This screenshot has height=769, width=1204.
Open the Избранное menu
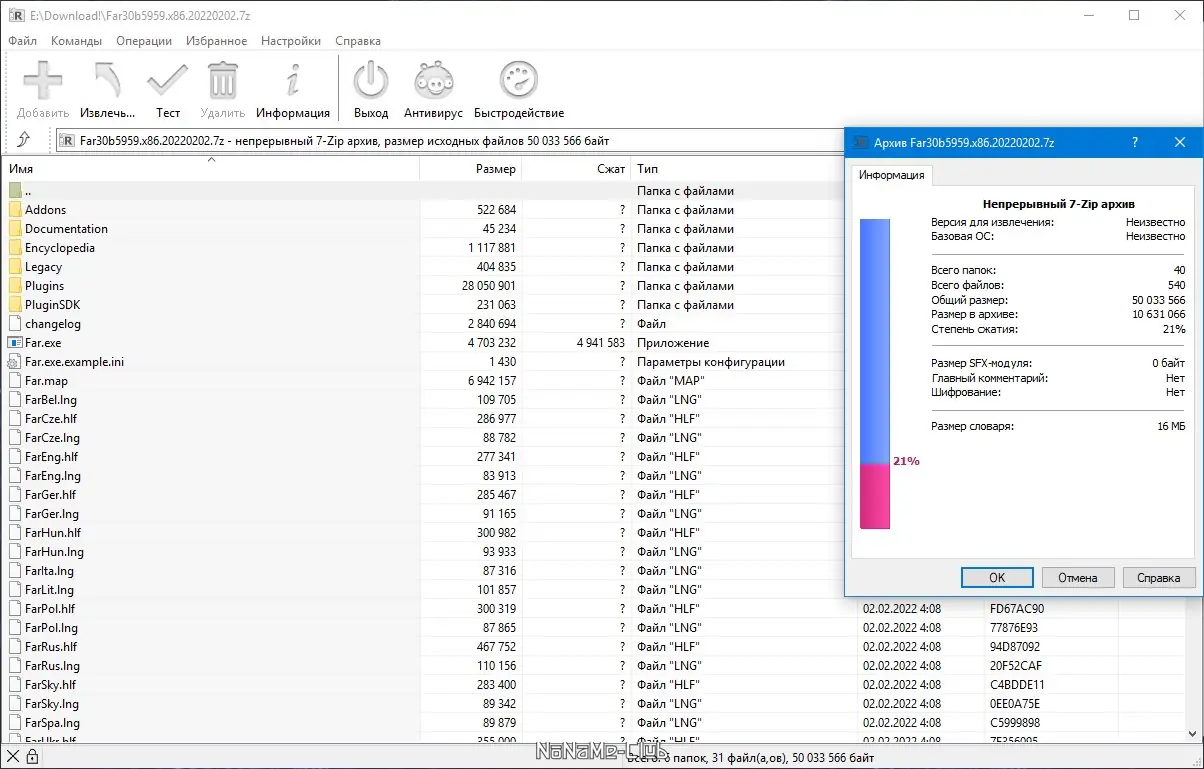pos(216,41)
